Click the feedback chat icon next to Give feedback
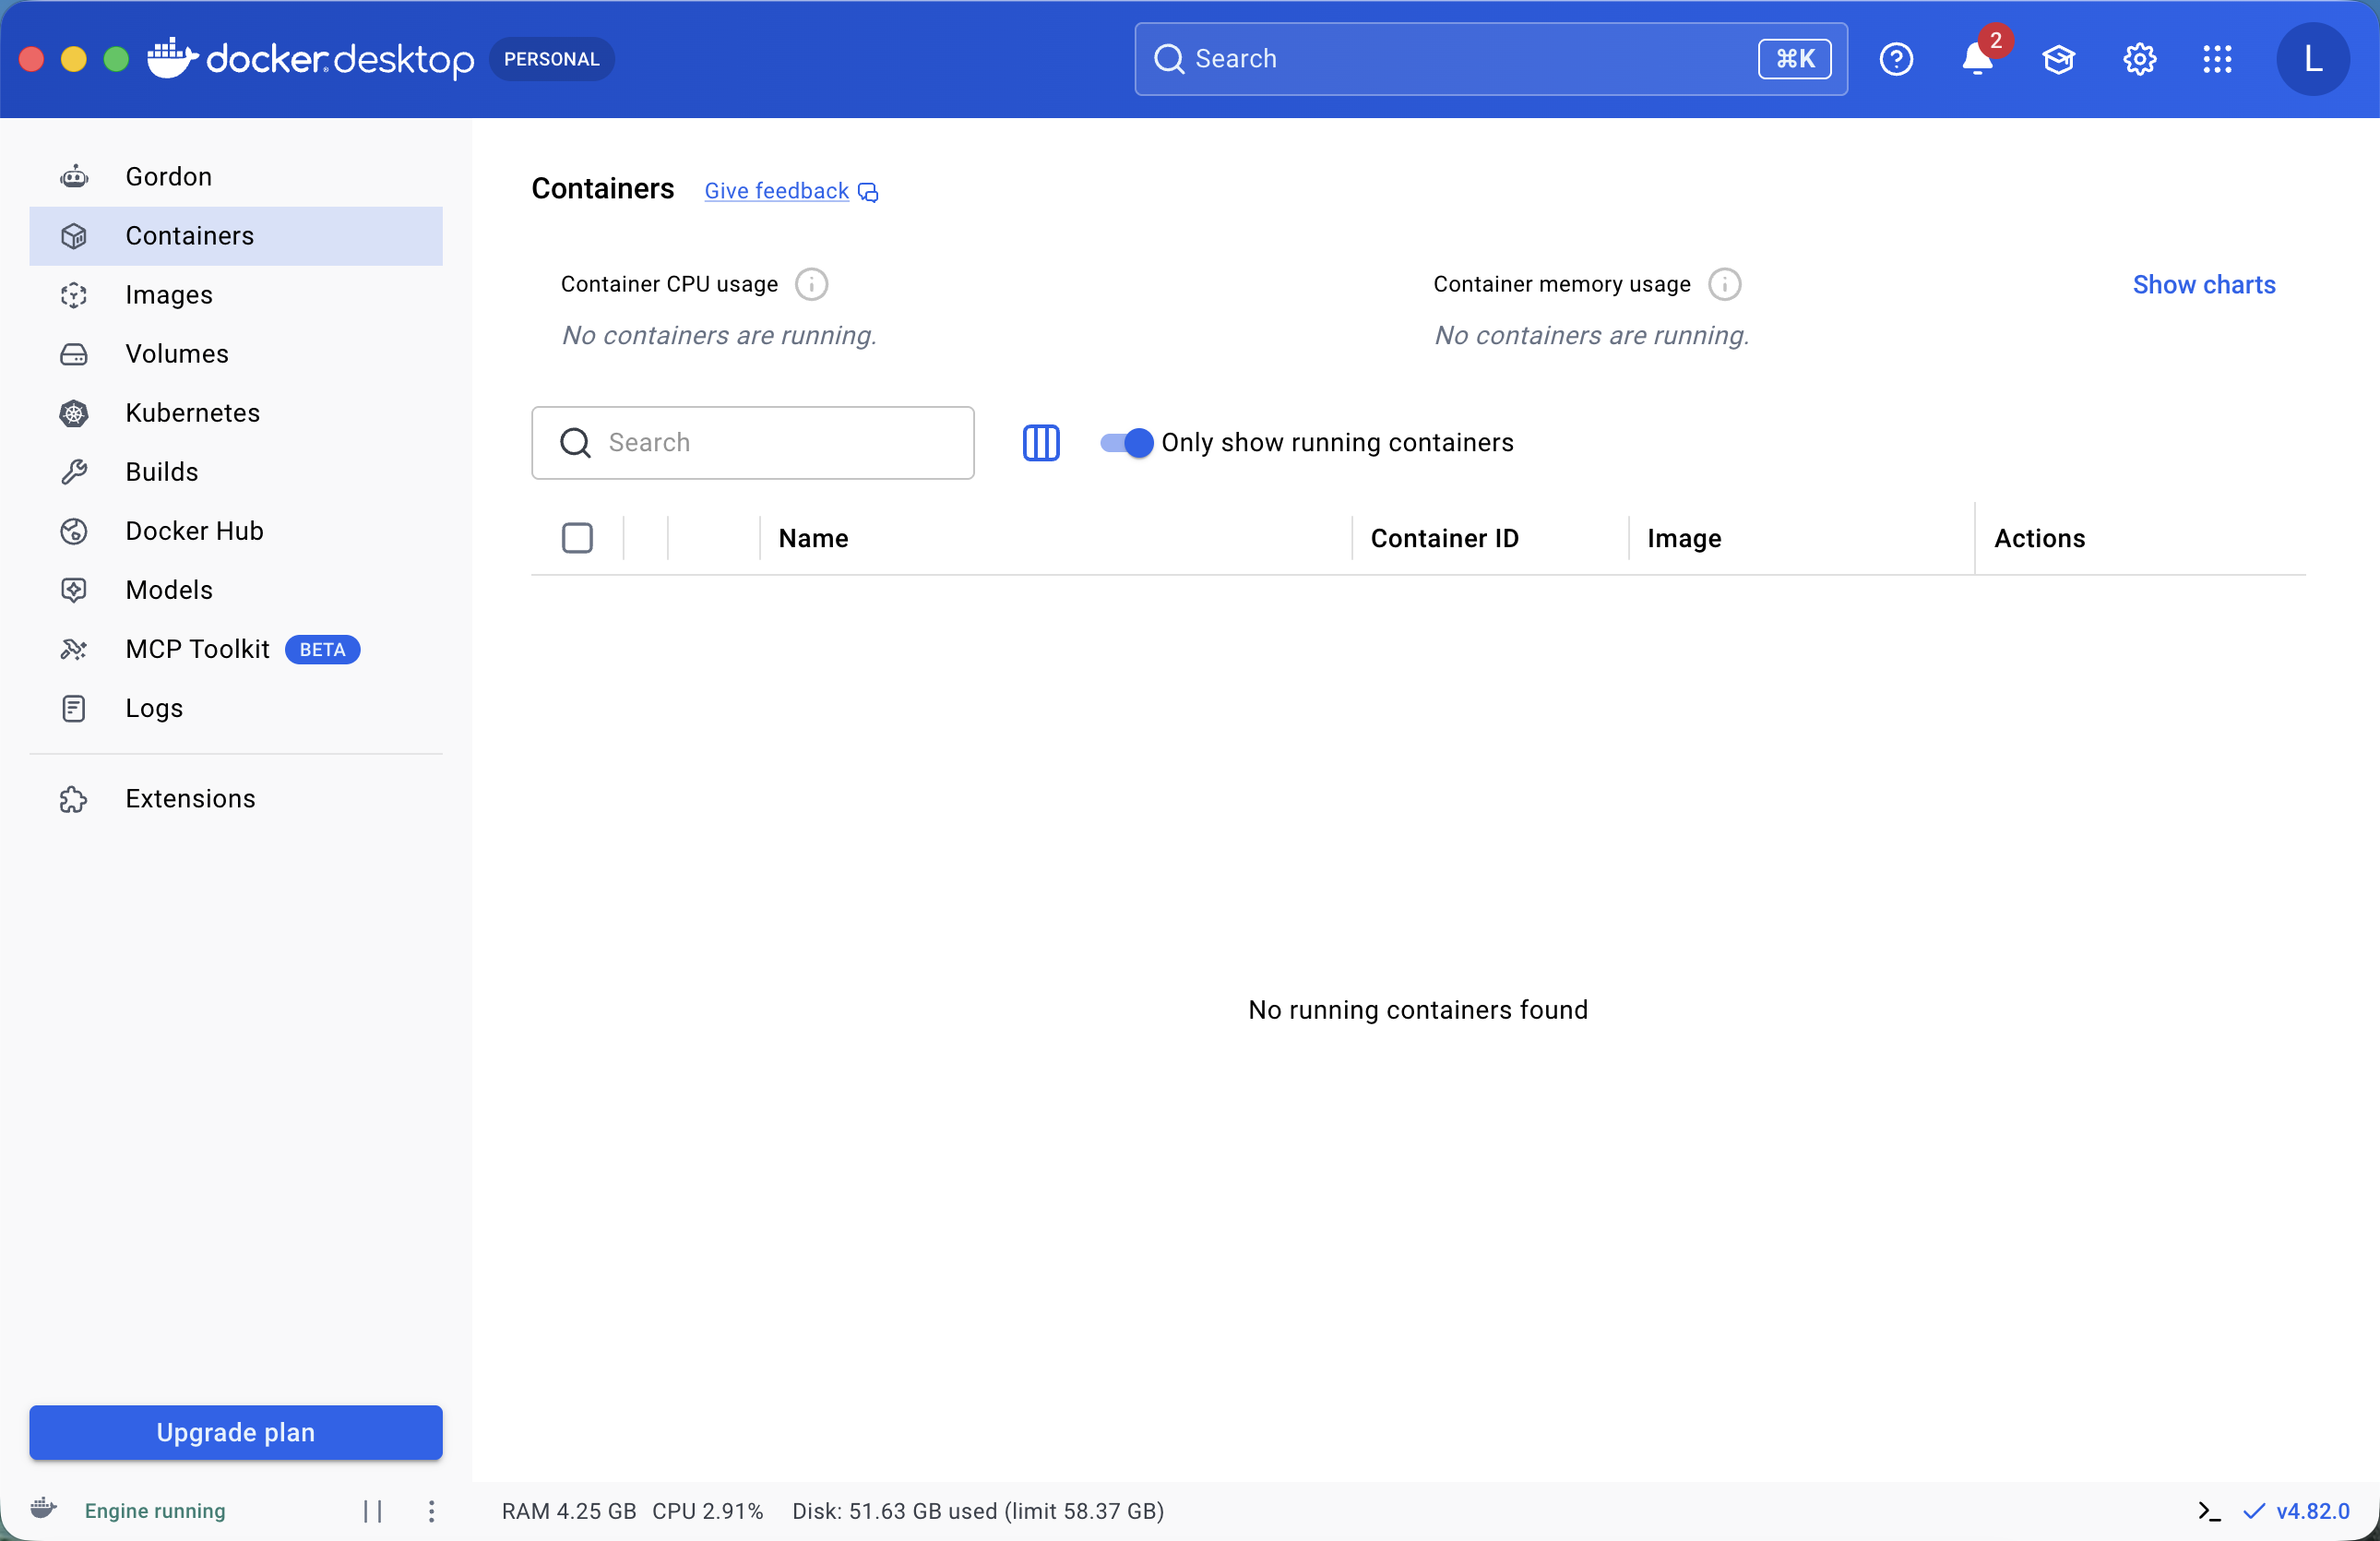 (x=868, y=192)
